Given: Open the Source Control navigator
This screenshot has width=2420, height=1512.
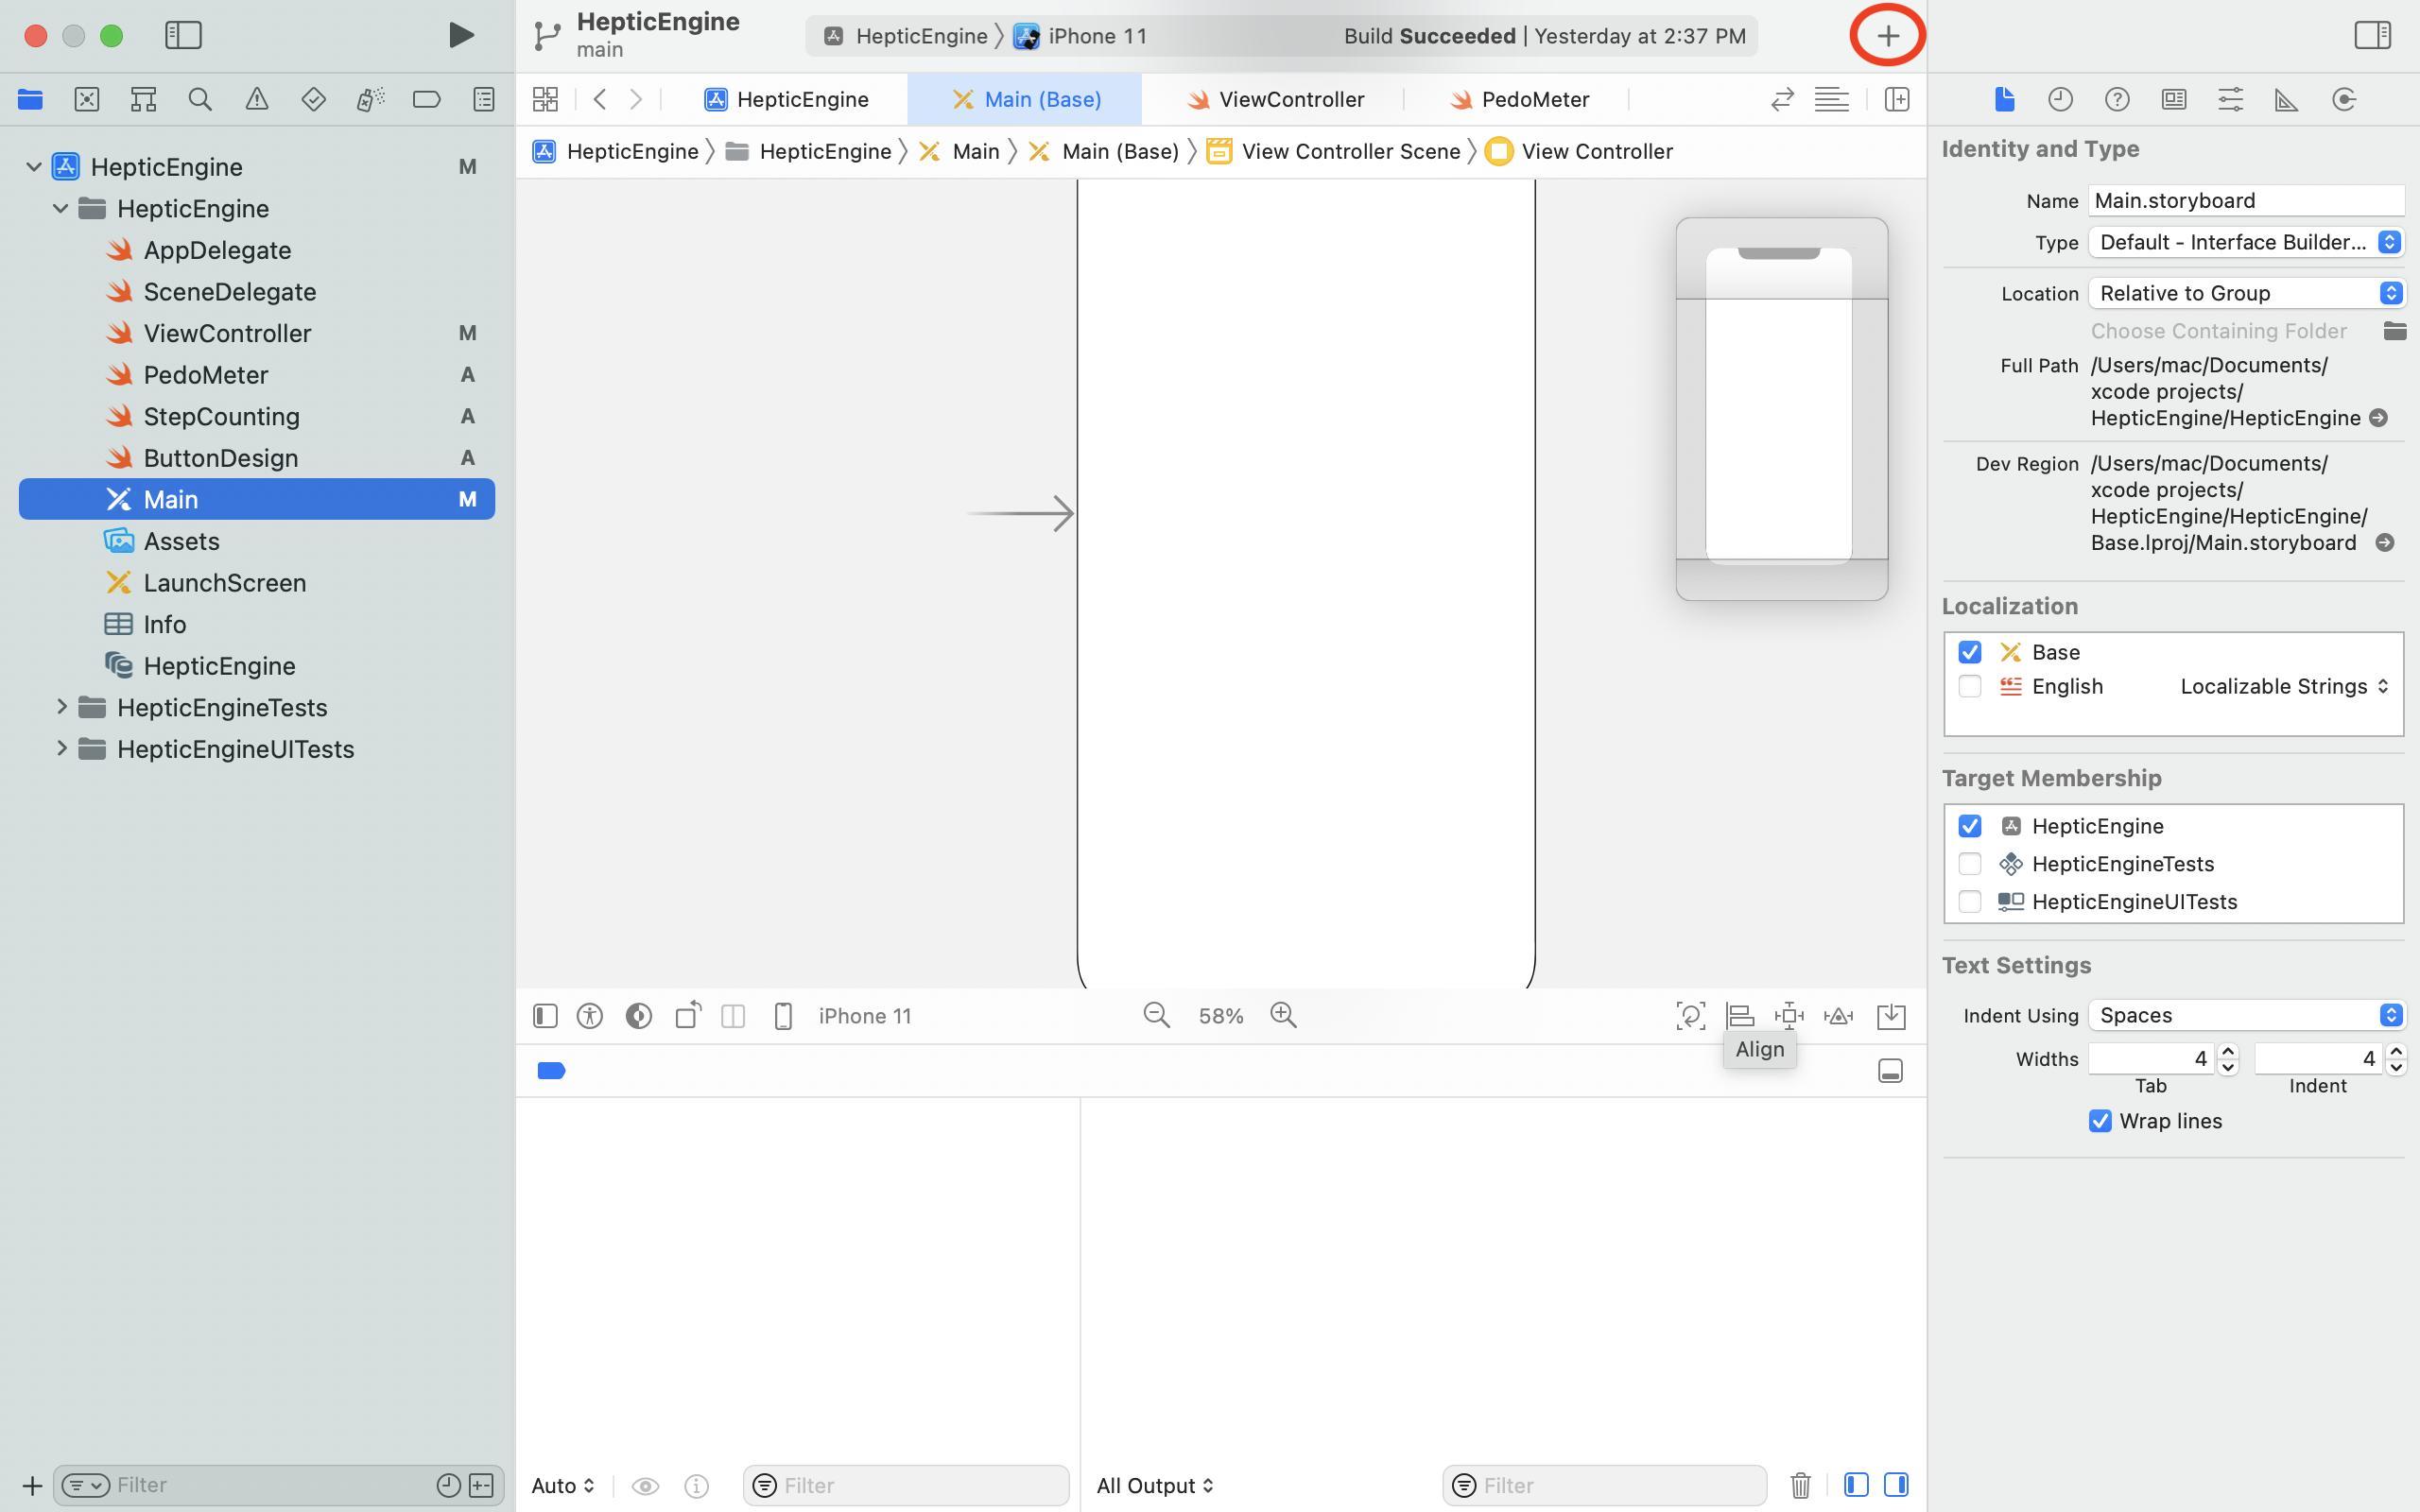Looking at the screenshot, I should (x=87, y=99).
